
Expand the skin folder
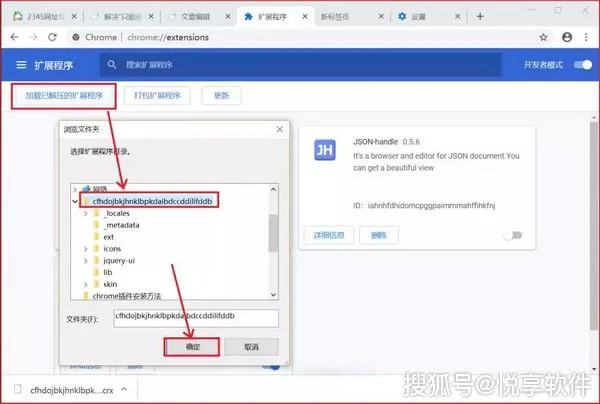click(86, 284)
